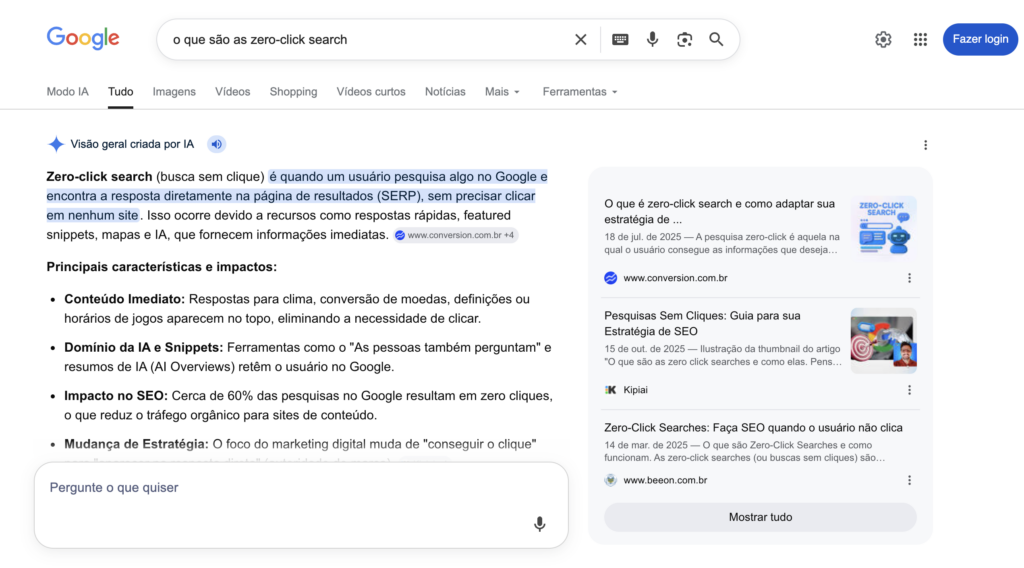
Task: Start voice search in the search bar
Action: point(652,39)
